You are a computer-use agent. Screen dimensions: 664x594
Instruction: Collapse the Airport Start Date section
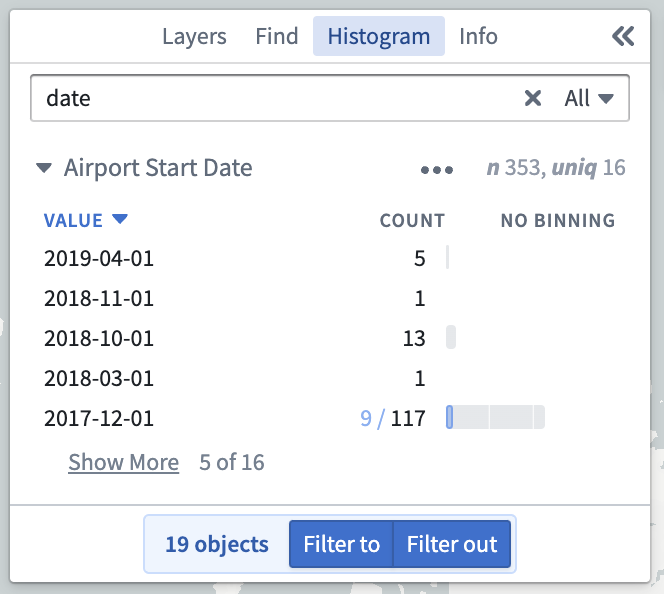44,168
